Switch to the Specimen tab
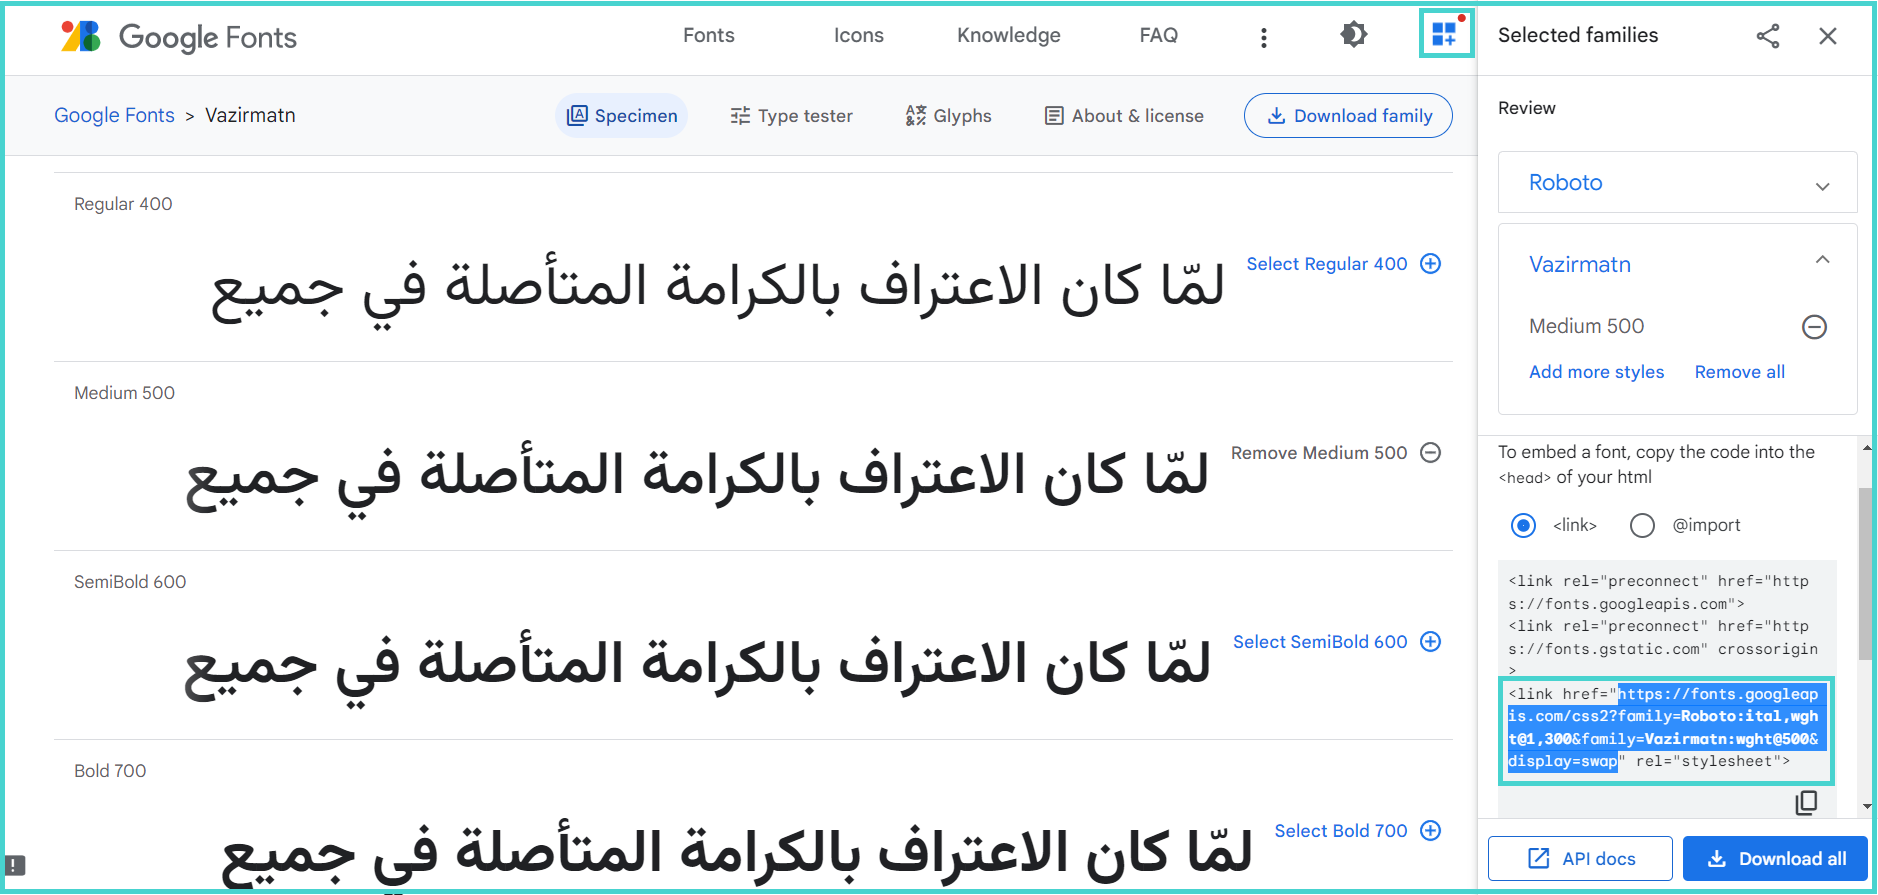Image resolution: width=1878 pixels, height=895 pixels. coord(622,116)
